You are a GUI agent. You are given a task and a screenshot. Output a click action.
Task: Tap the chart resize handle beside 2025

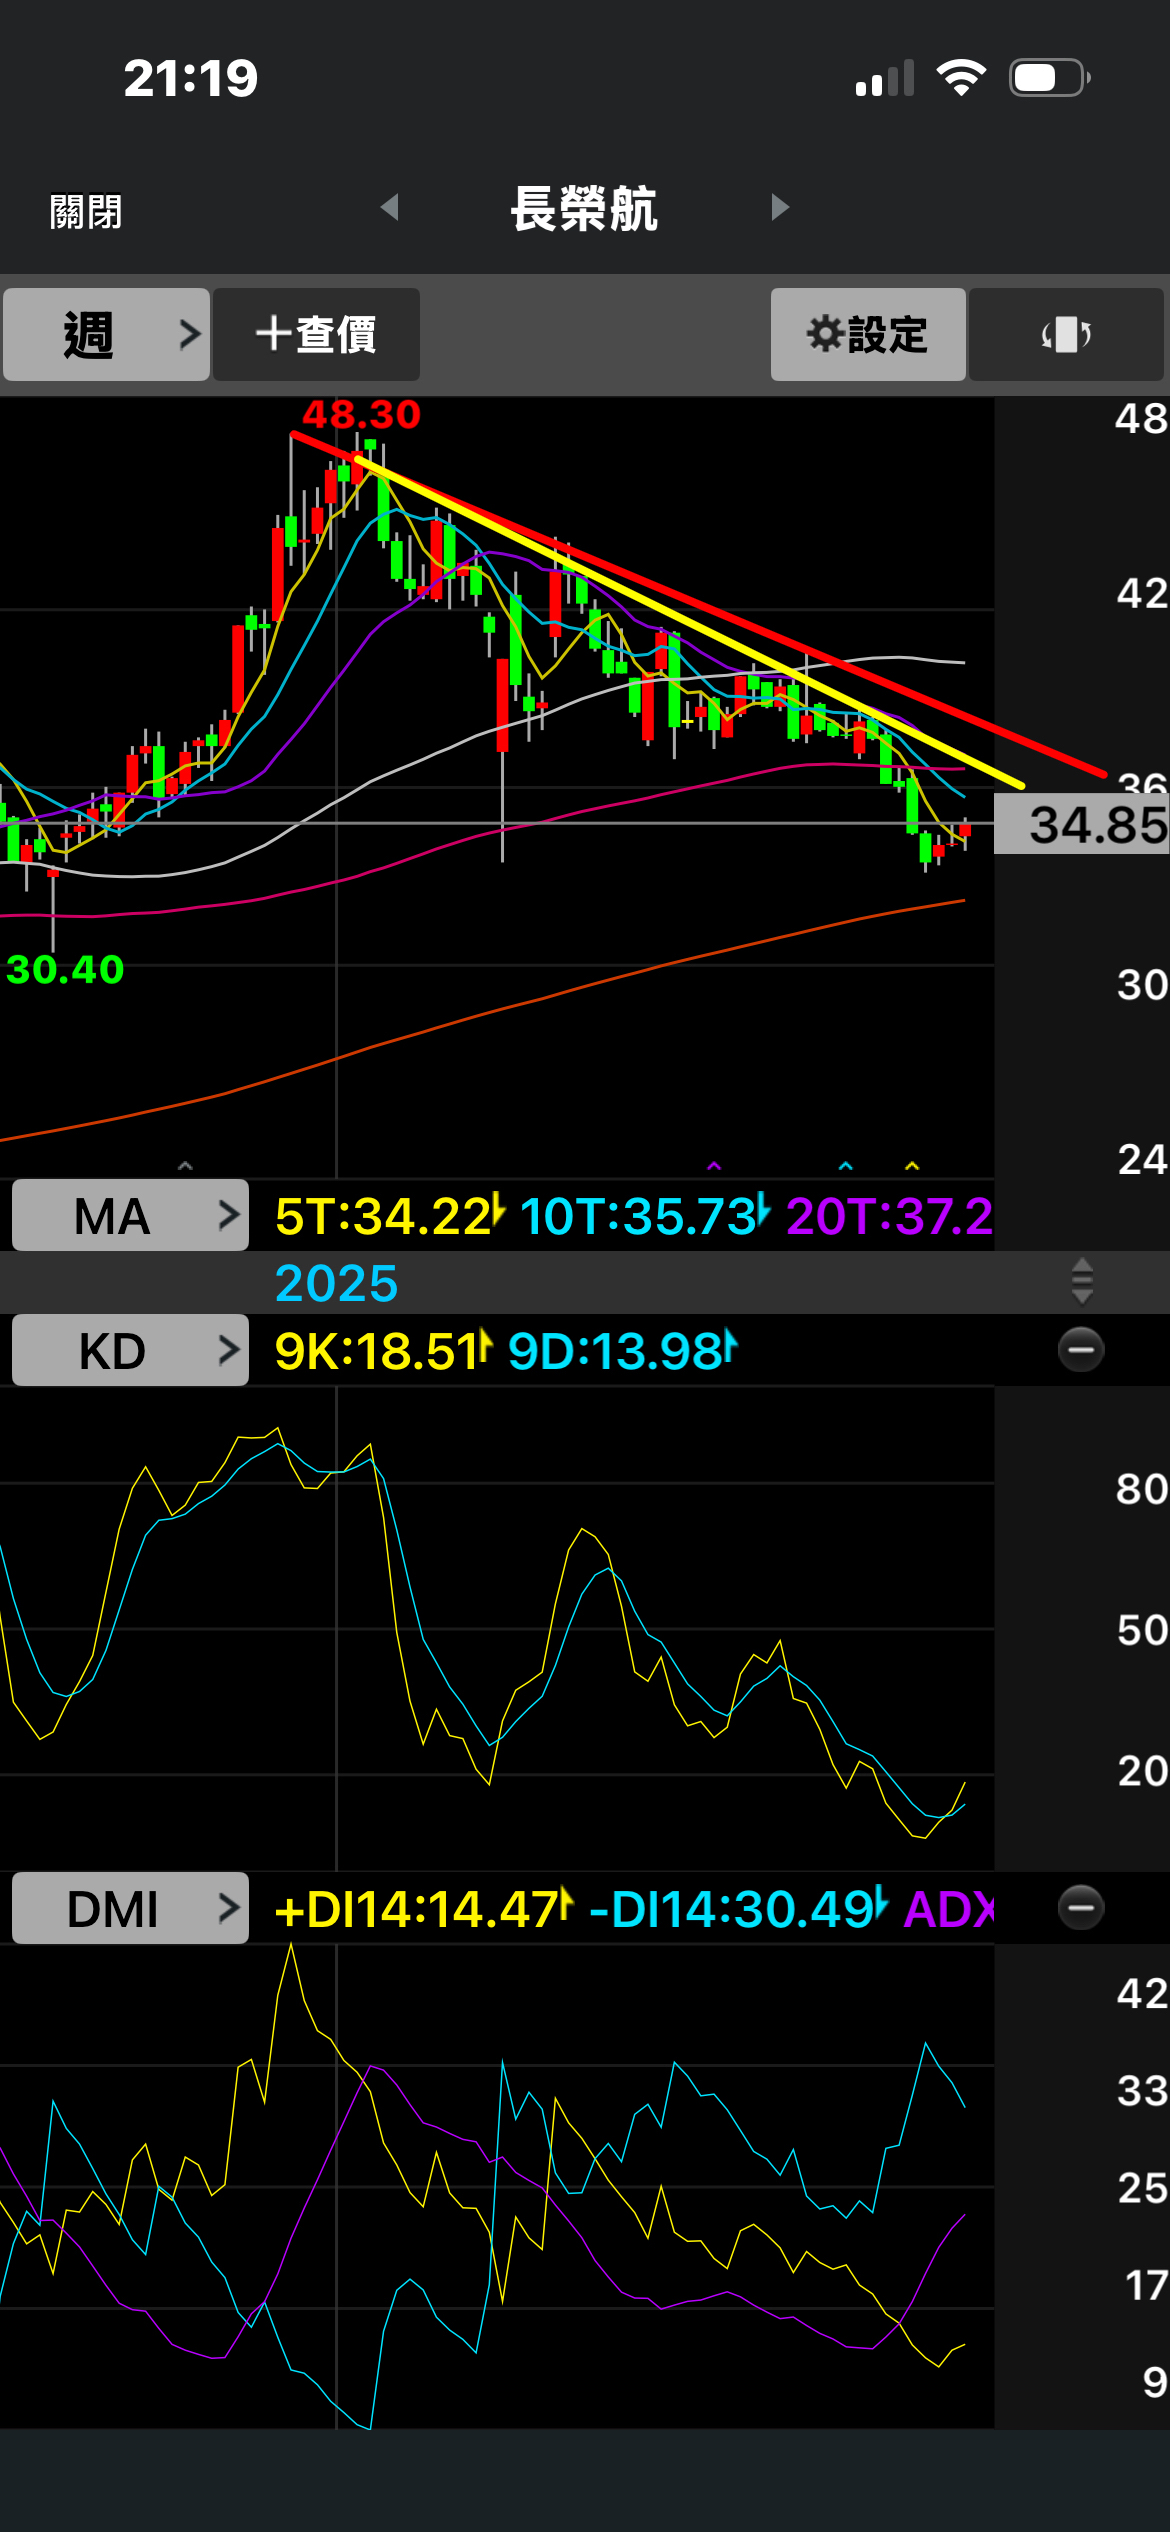[x=1082, y=1282]
